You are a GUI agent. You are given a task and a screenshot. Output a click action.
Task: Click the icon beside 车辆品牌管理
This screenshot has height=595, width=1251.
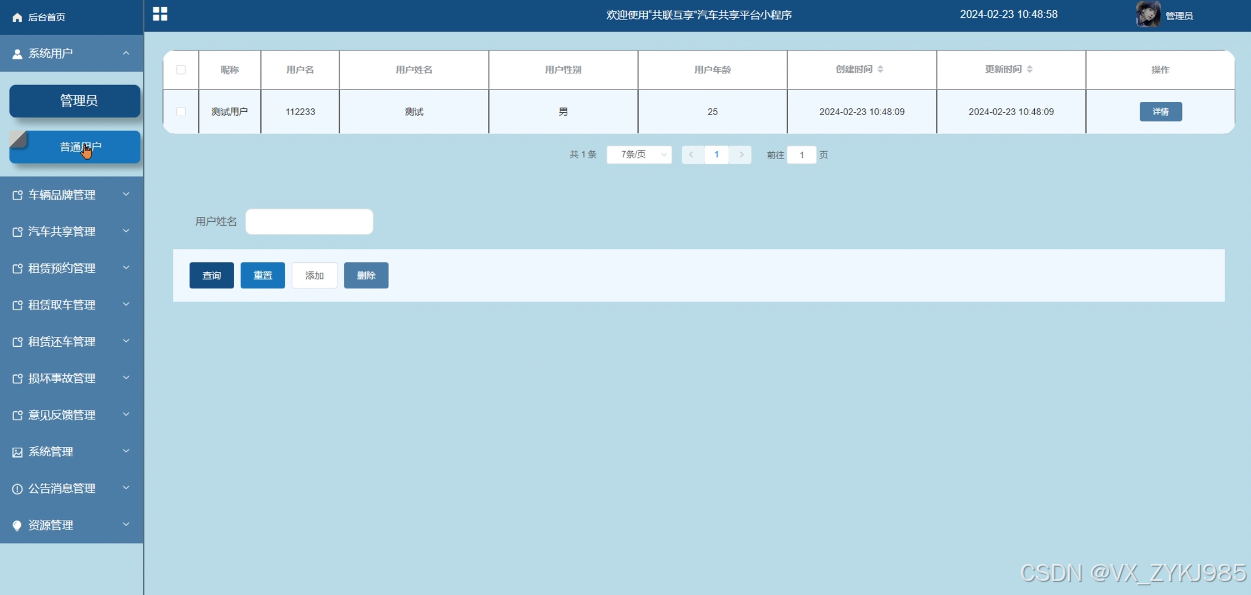click(x=17, y=195)
